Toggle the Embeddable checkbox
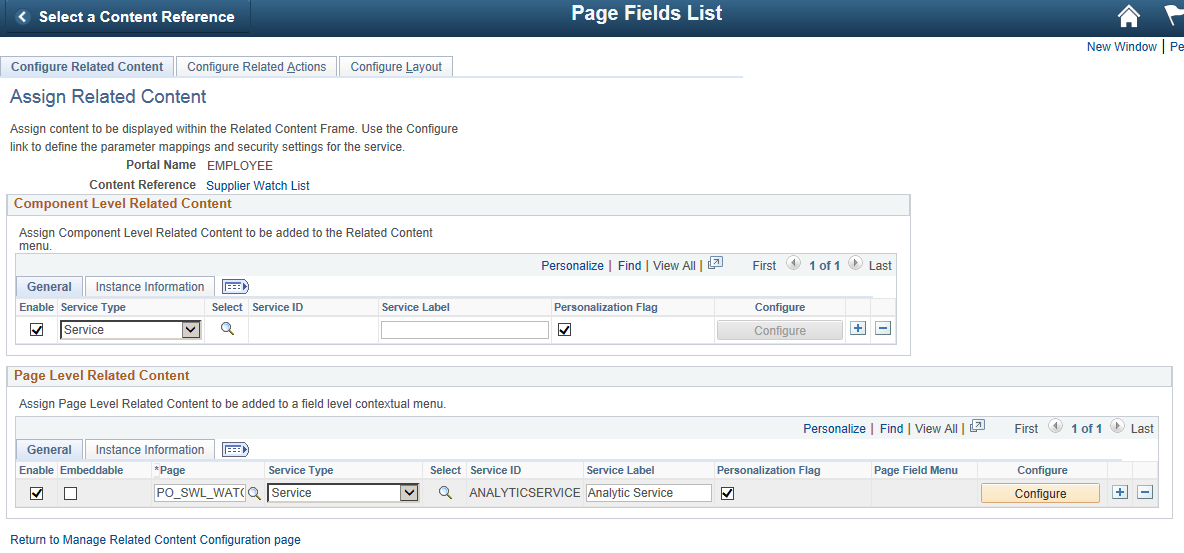The height and width of the screenshot is (553, 1184). 70,493
